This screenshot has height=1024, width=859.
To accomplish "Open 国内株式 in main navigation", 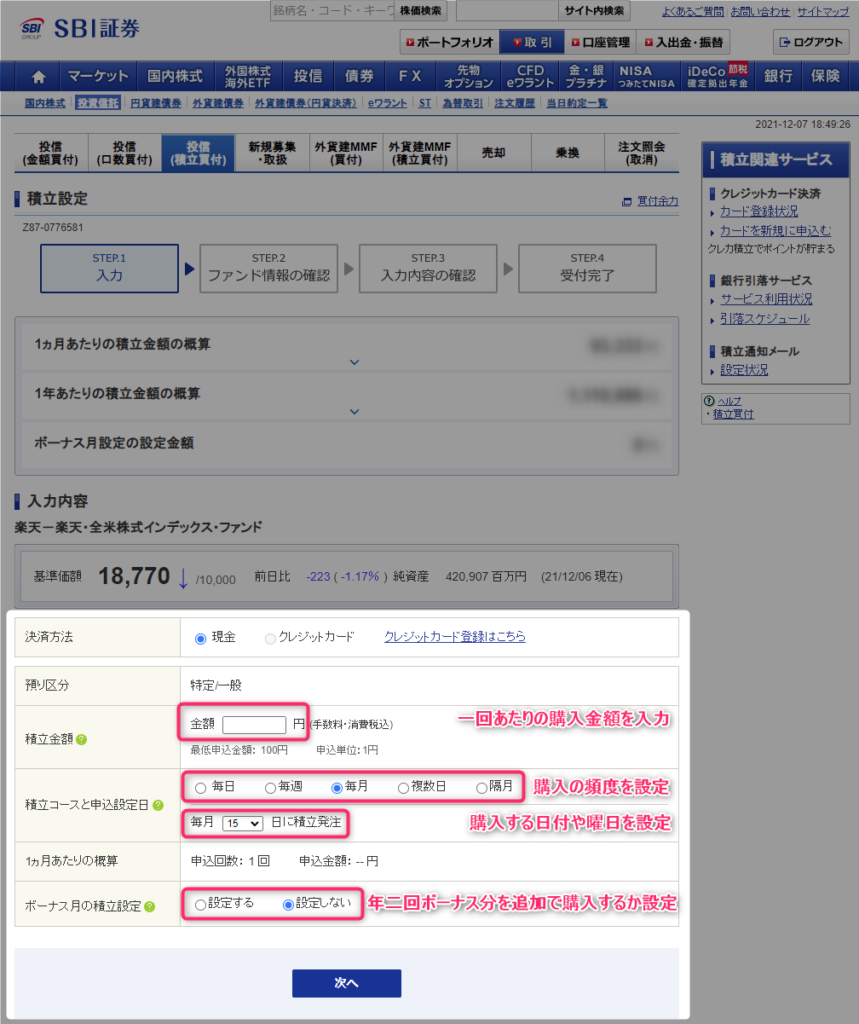I will (x=175, y=76).
